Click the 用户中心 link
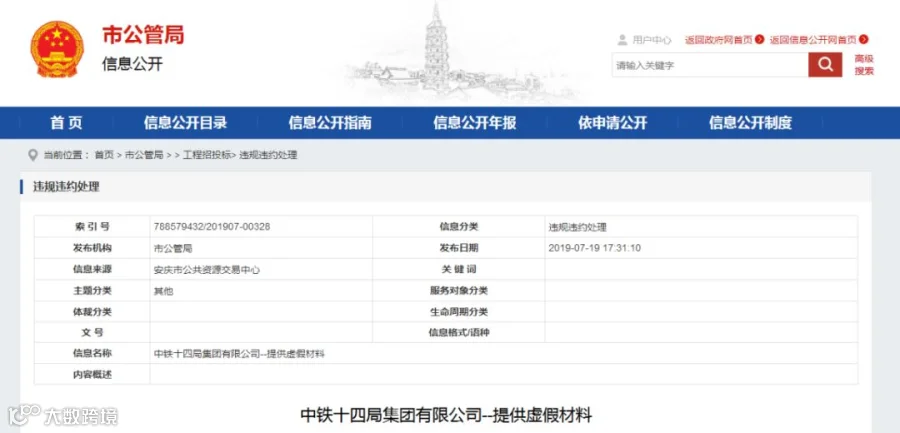Viewport: 900px width, 433px height. [652, 40]
